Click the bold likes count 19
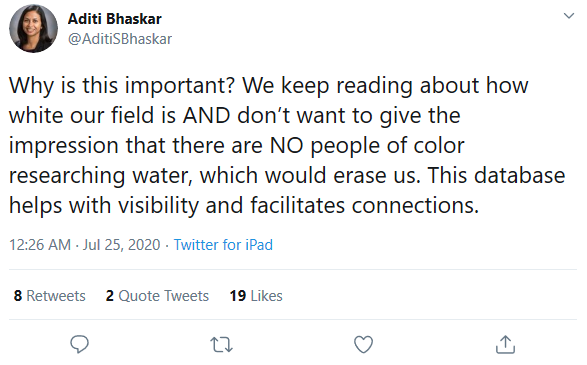587x365 pixels. click(238, 296)
